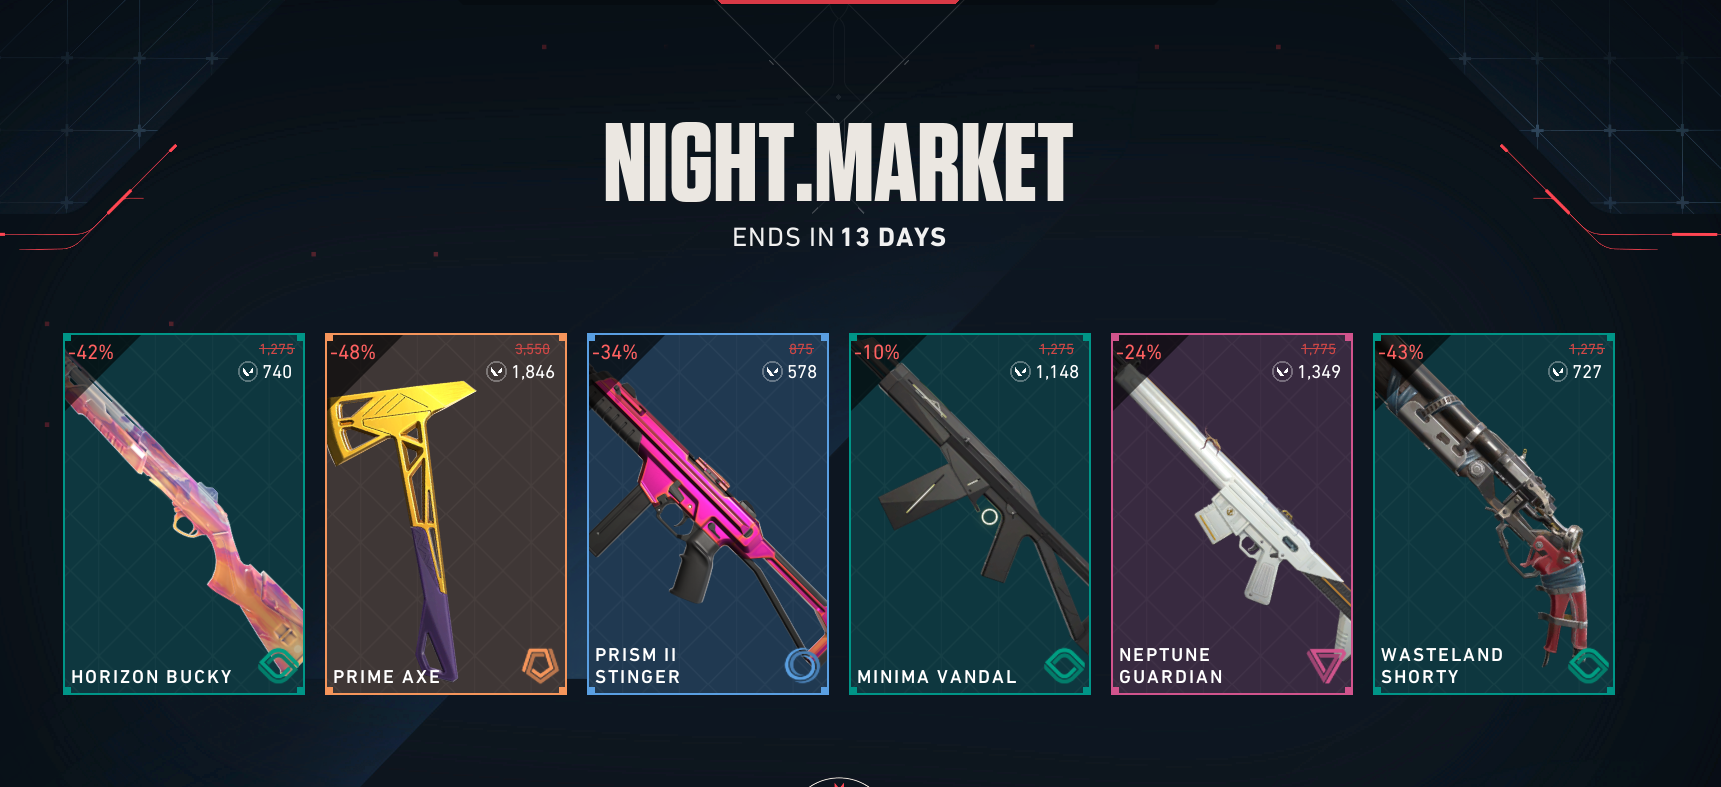Viewport: 1721px width, 787px height.
Task: Click VP currency icon beside 1,846
Action: (496, 372)
